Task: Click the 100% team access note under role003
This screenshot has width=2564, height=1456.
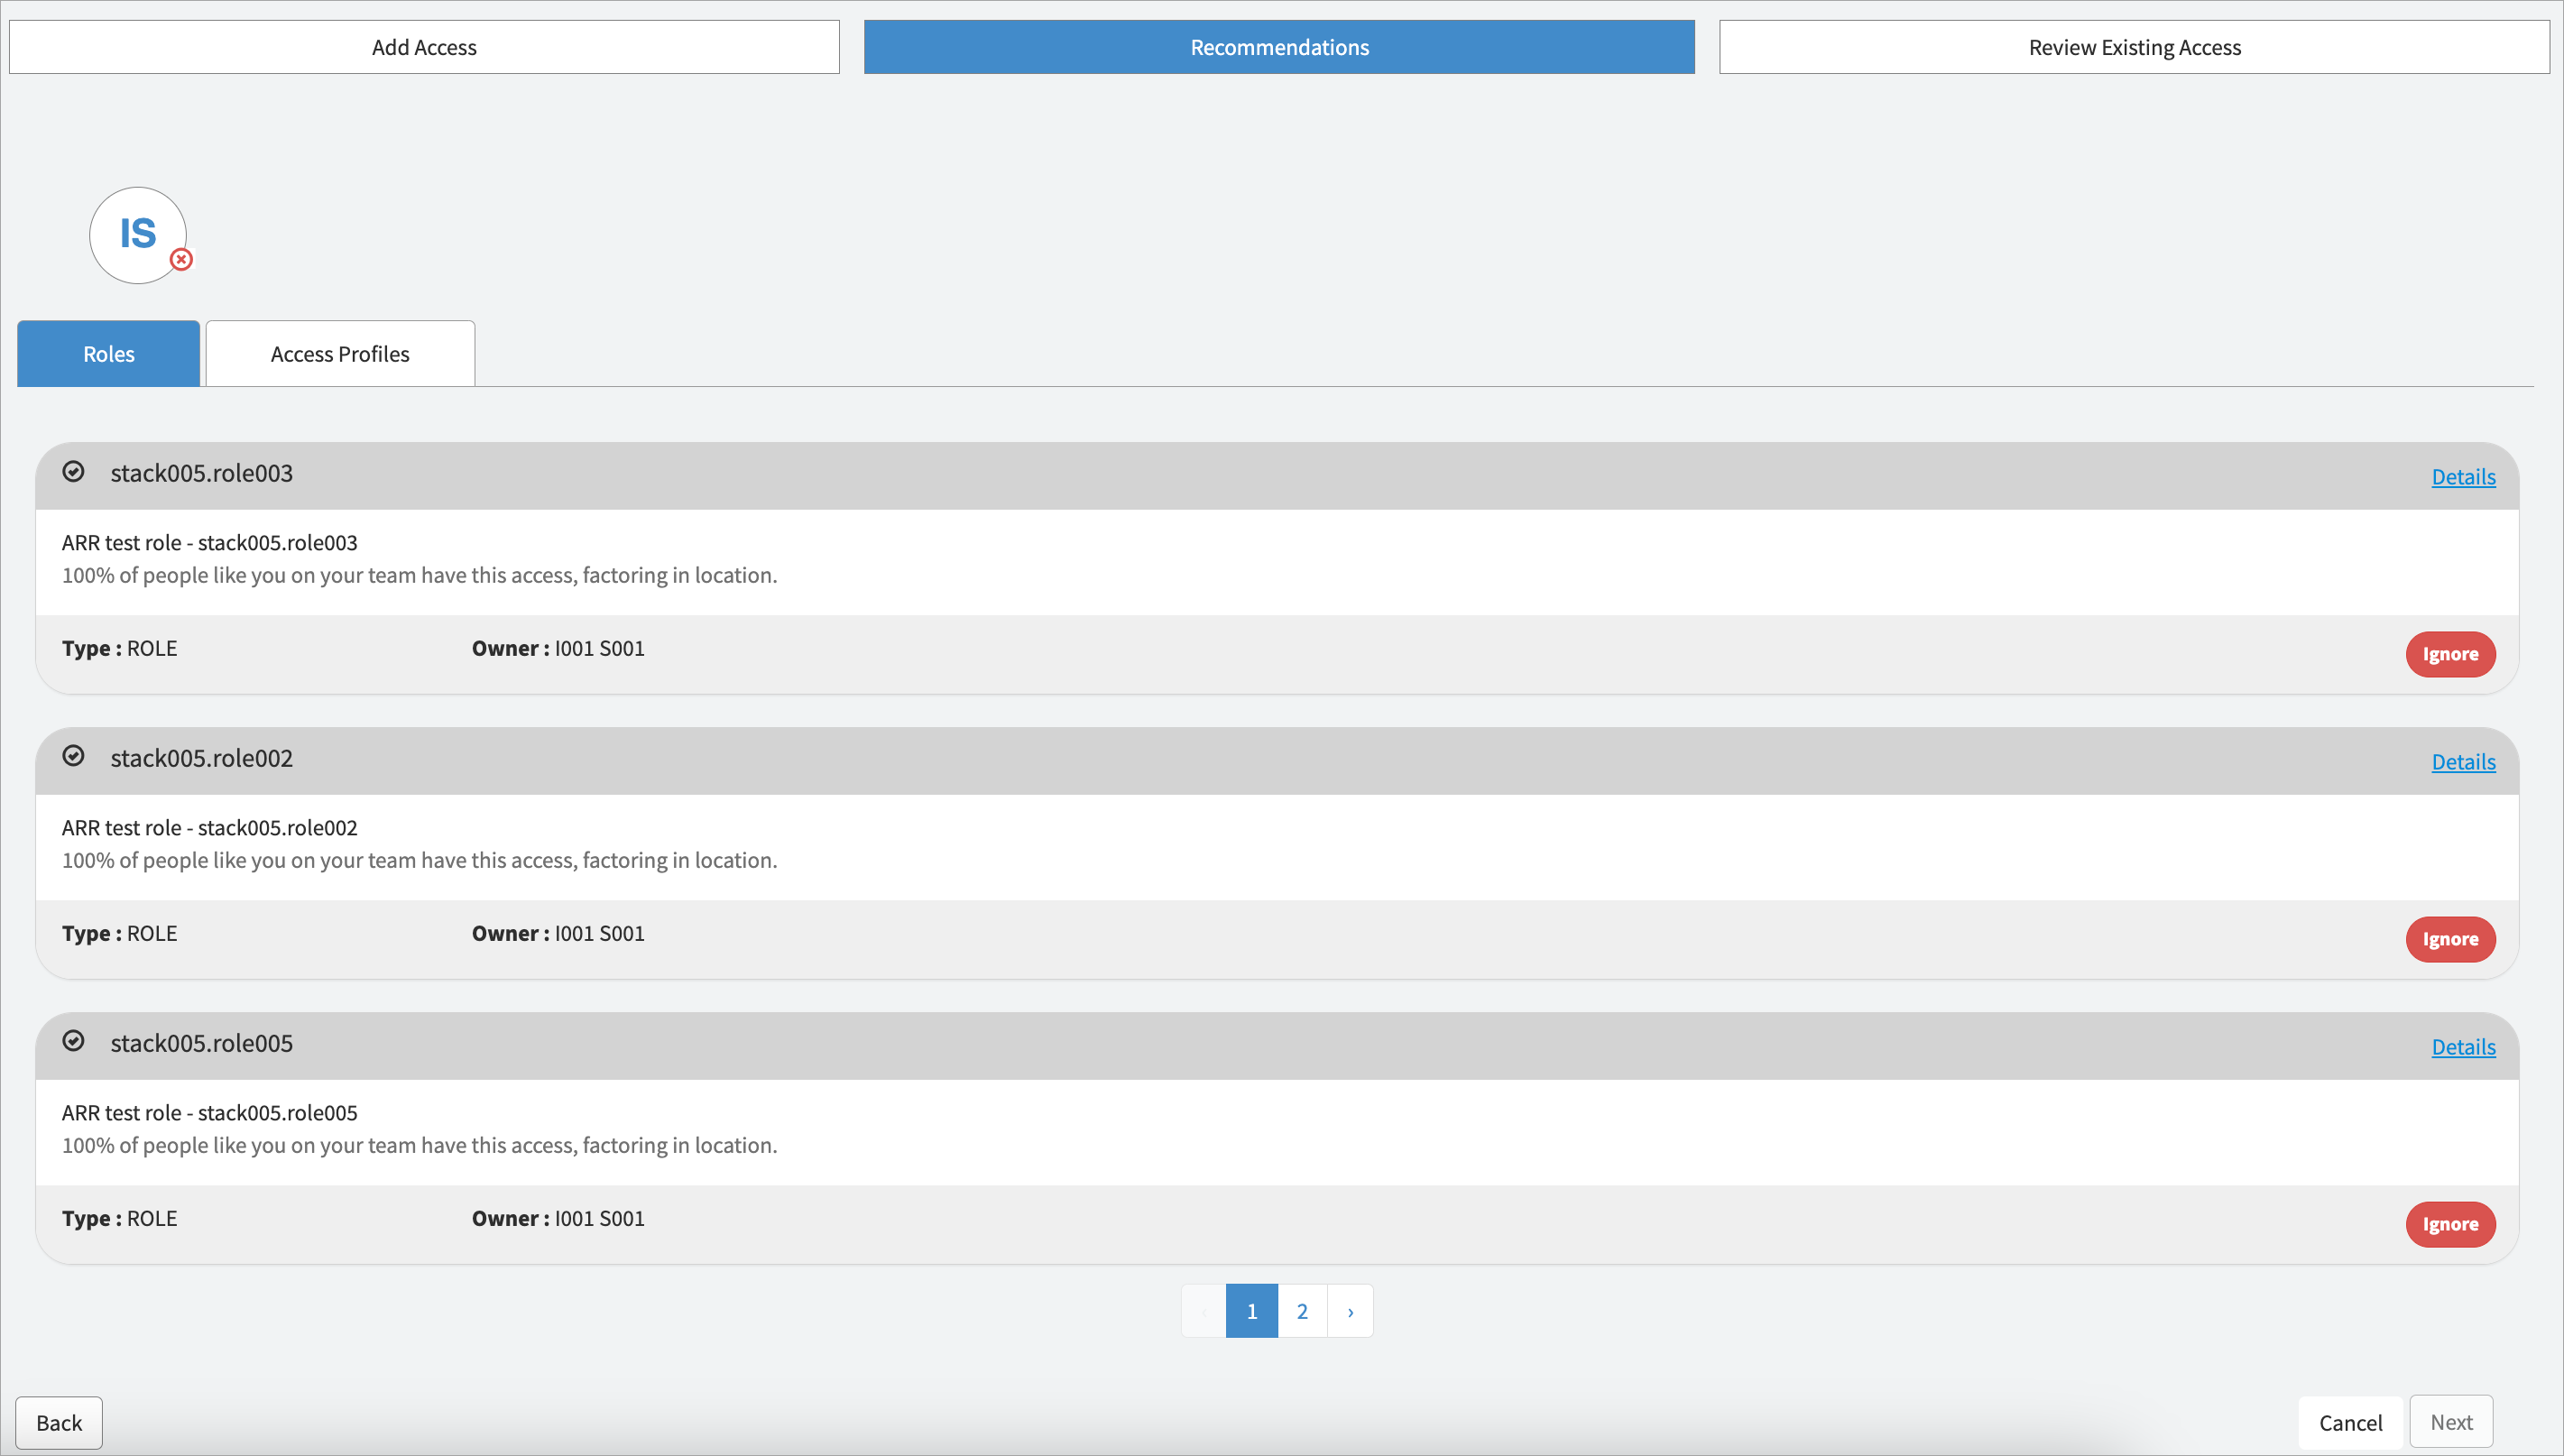Action: [419, 575]
